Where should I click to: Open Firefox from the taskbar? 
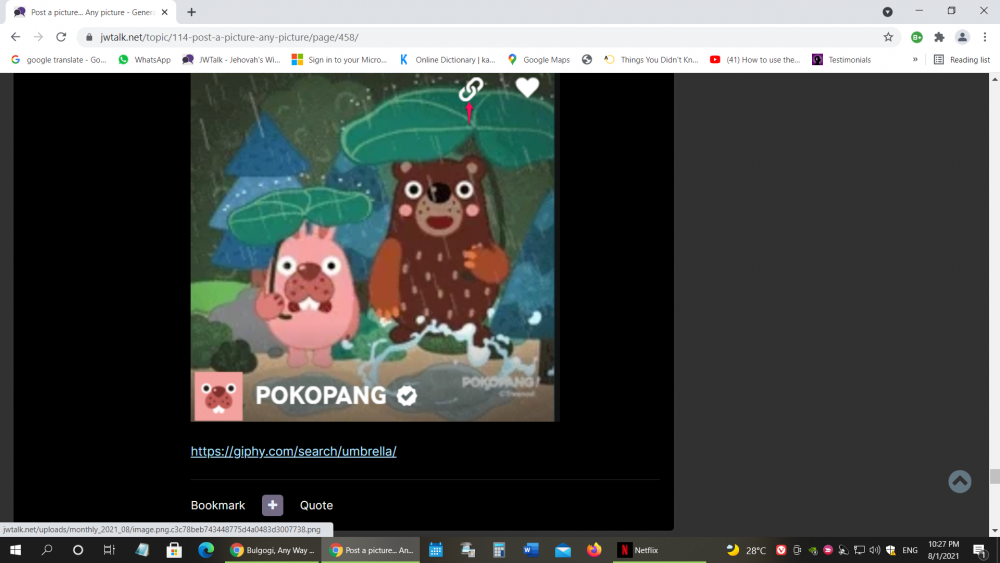(594, 550)
